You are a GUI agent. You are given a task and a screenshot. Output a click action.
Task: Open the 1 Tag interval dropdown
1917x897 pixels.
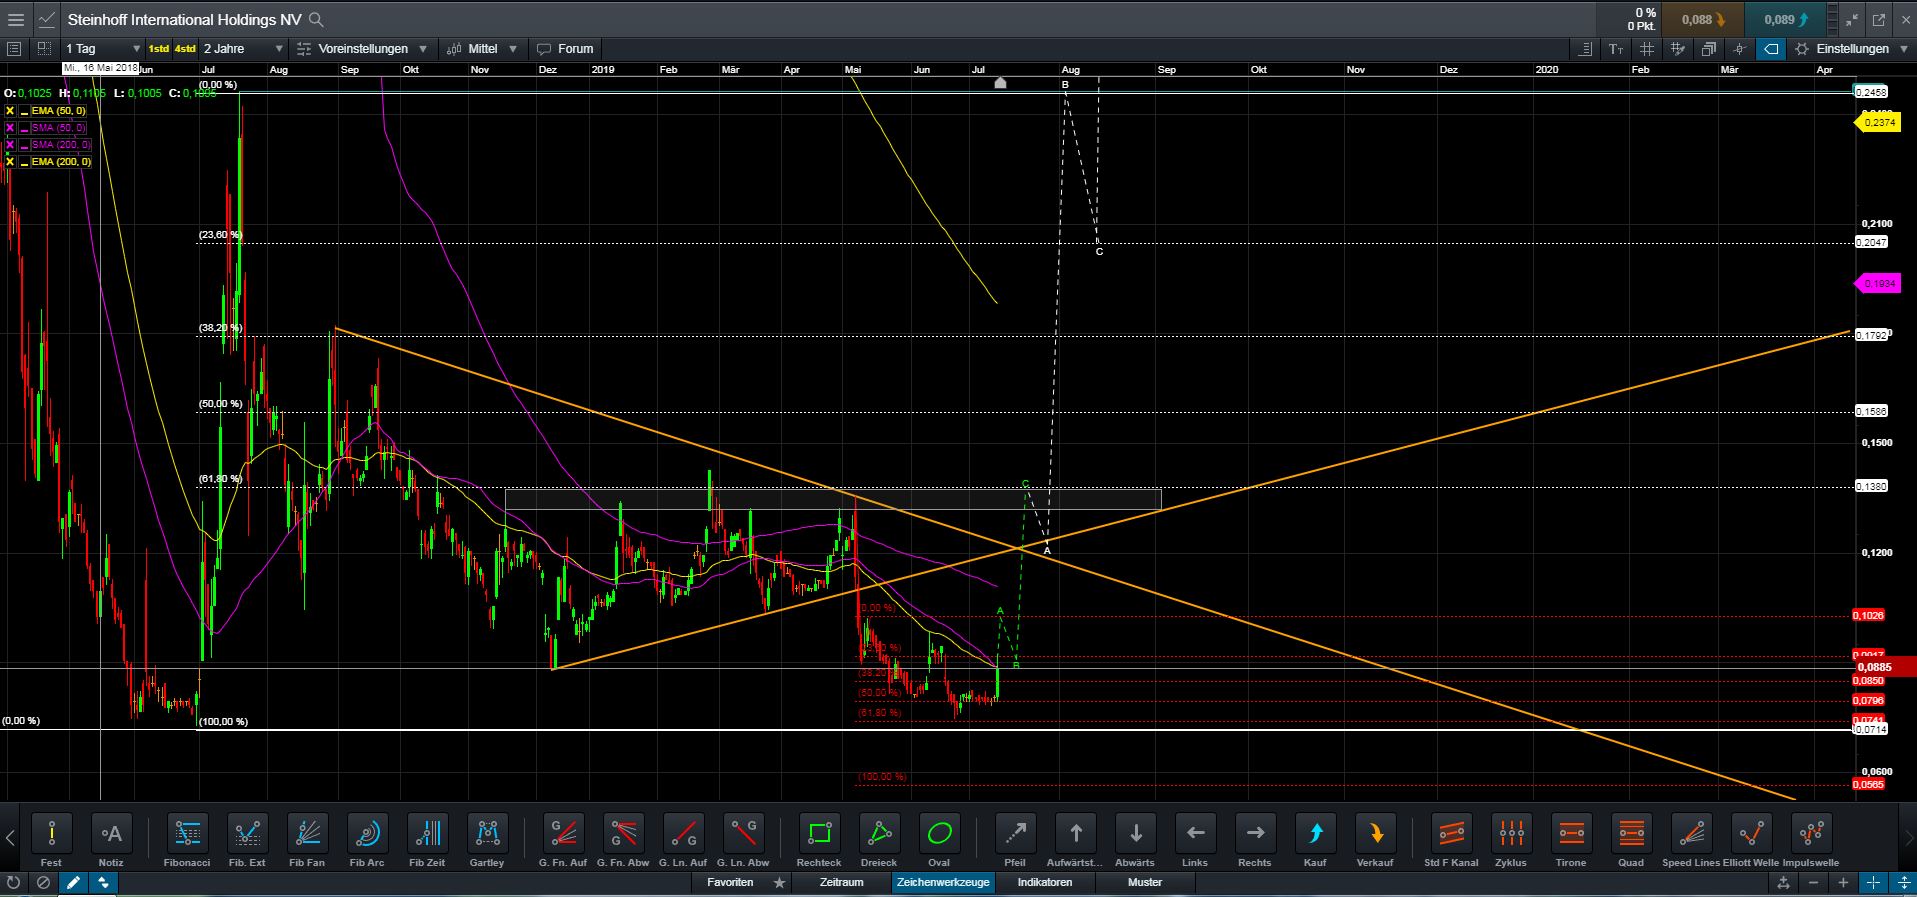click(103, 48)
